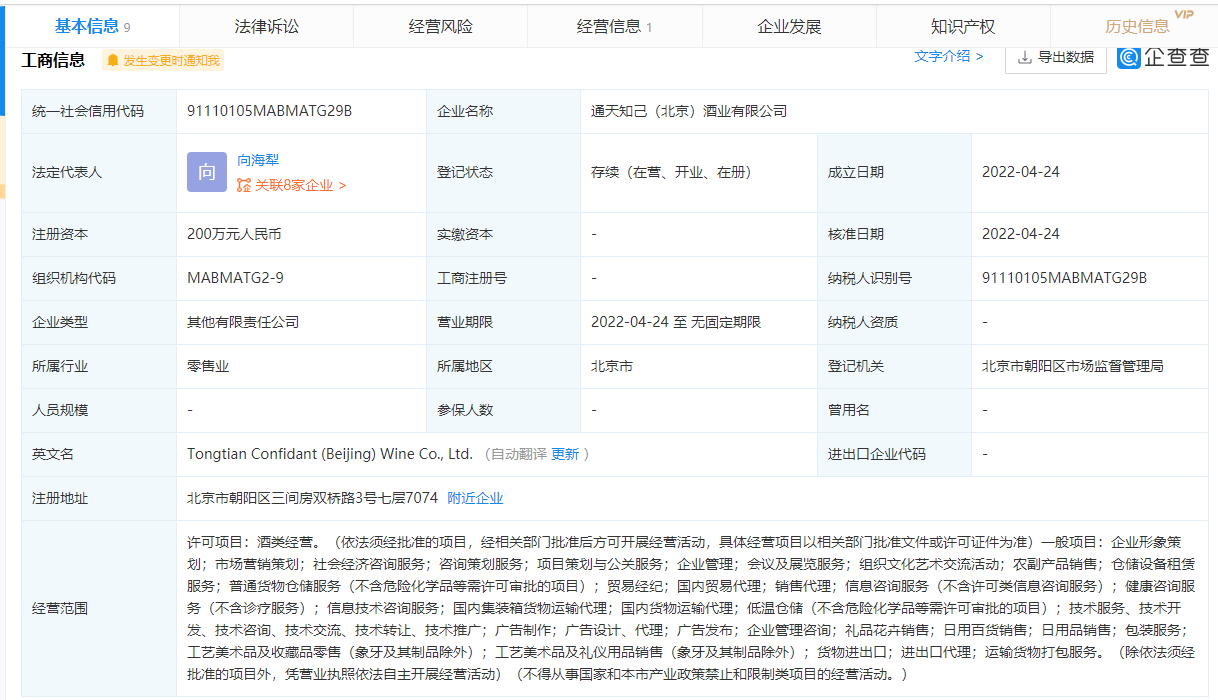Image resolution: width=1218 pixels, height=700 pixels.
Task: Open legal representative 向海犁's profile
Action: [258, 159]
